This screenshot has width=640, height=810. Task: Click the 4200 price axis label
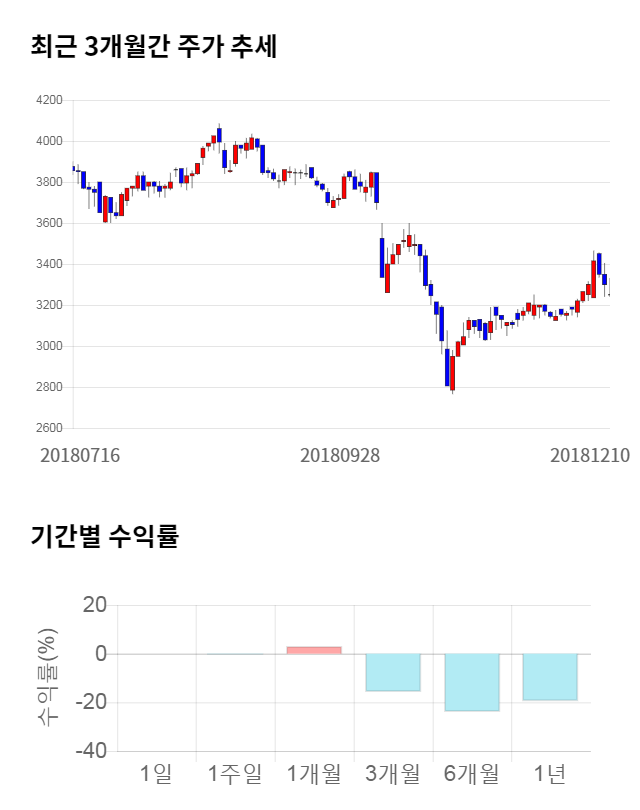tap(49, 101)
